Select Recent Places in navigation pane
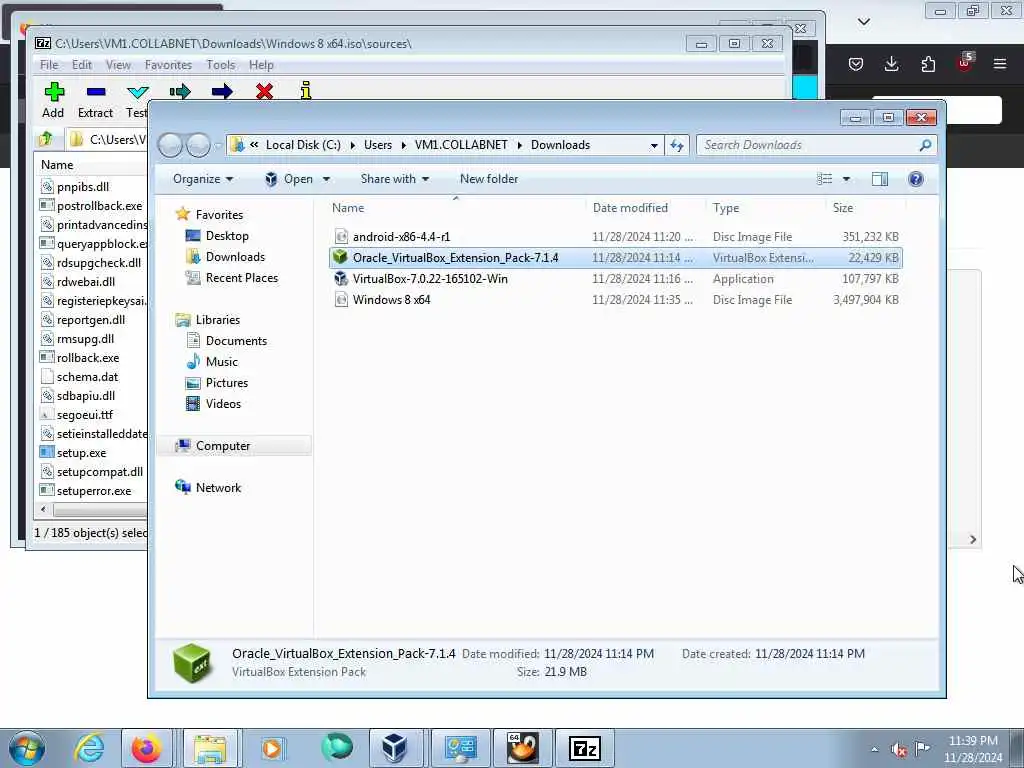The width and height of the screenshot is (1024, 768). tap(242, 278)
